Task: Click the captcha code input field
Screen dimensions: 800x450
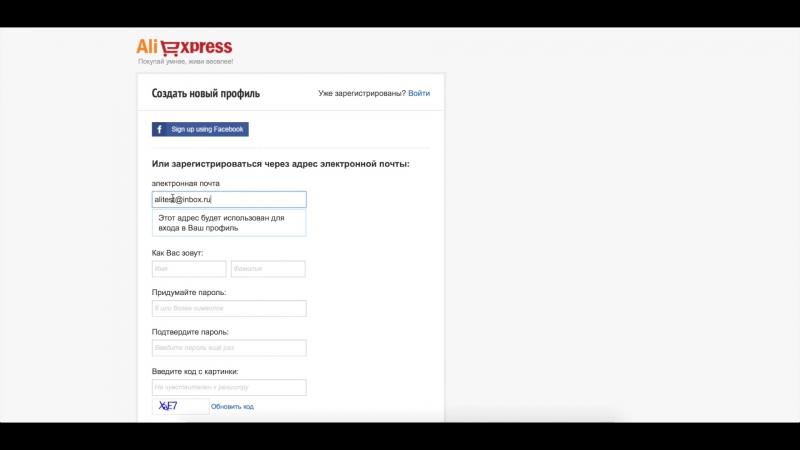Action: click(229, 387)
